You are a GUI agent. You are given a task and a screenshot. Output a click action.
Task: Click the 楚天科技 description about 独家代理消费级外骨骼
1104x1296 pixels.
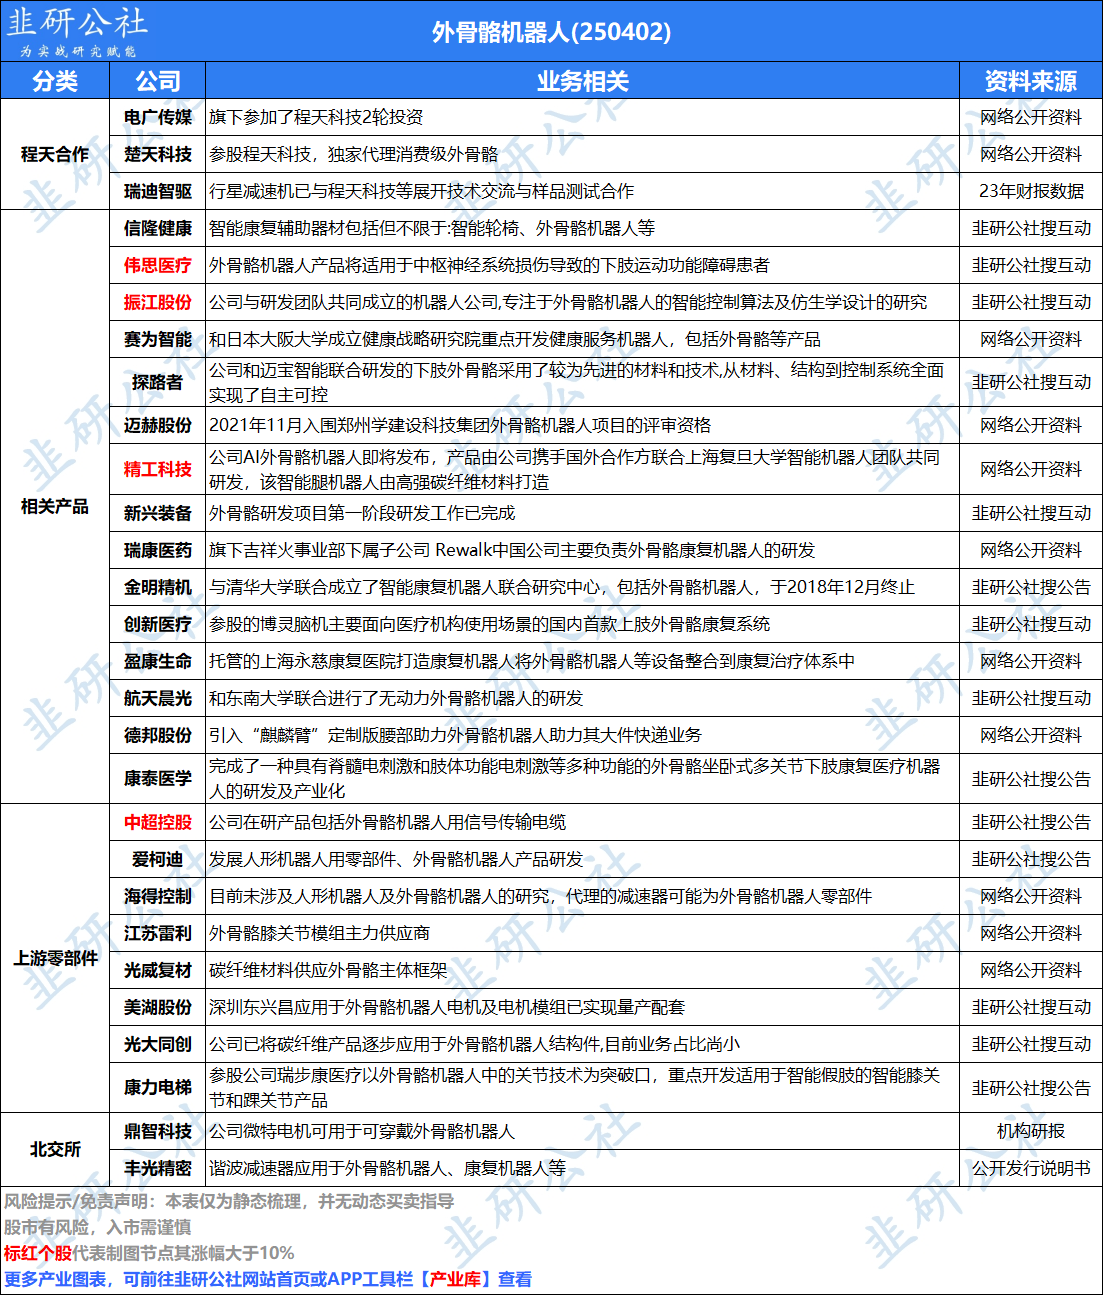353,154
